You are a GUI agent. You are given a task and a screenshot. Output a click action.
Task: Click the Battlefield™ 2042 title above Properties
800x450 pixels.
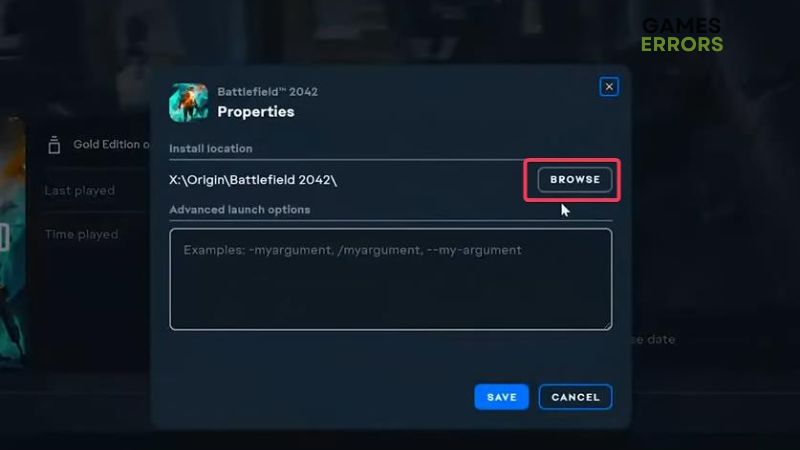coord(267,92)
